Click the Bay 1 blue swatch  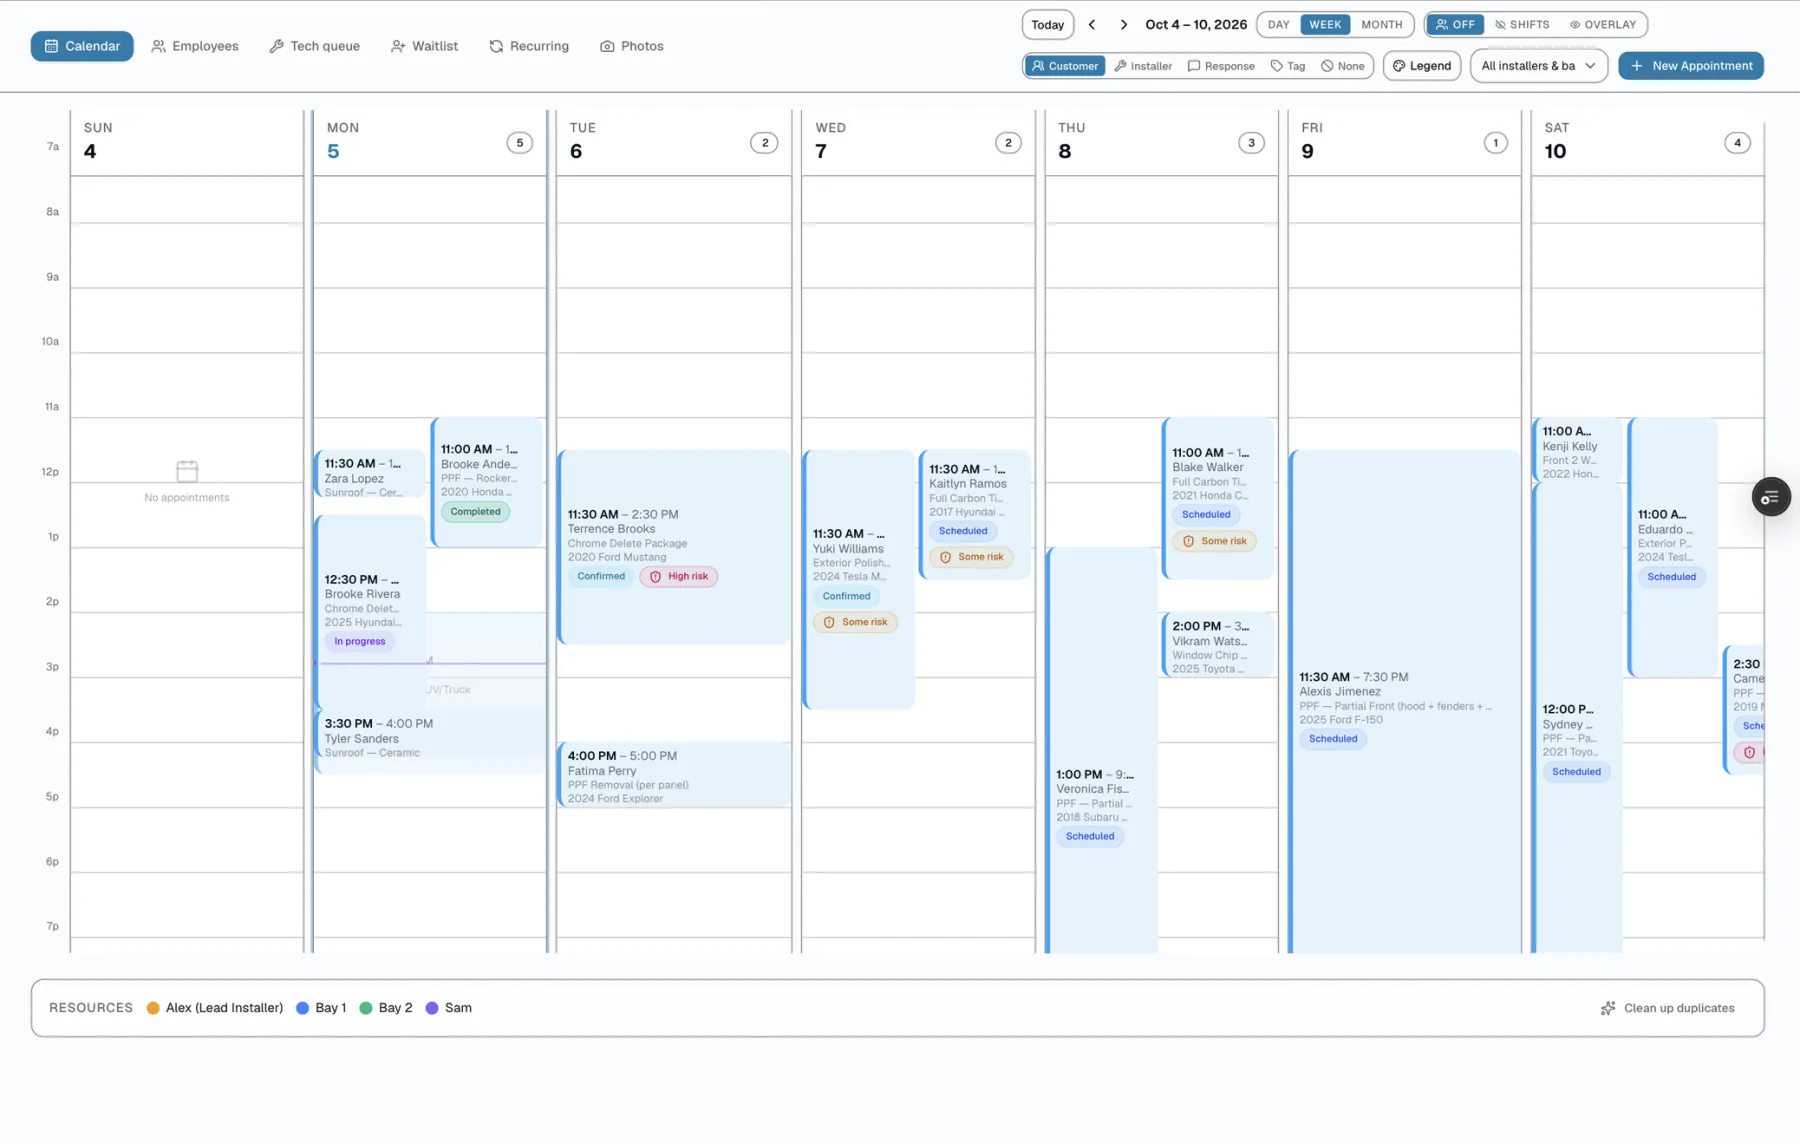[302, 1008]
